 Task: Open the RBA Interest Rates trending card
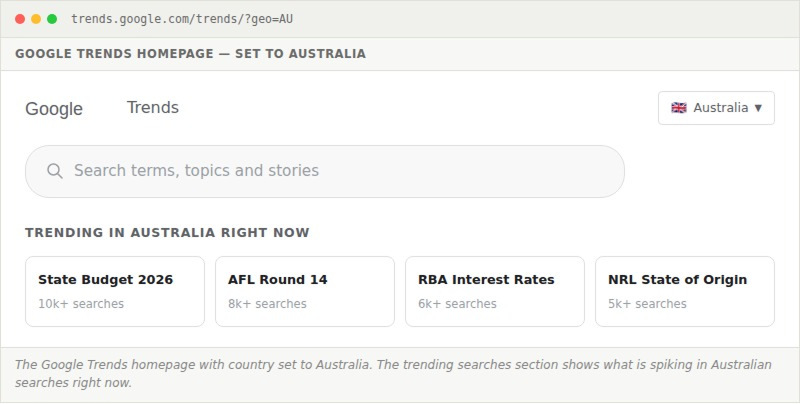[x=495, y=291]
